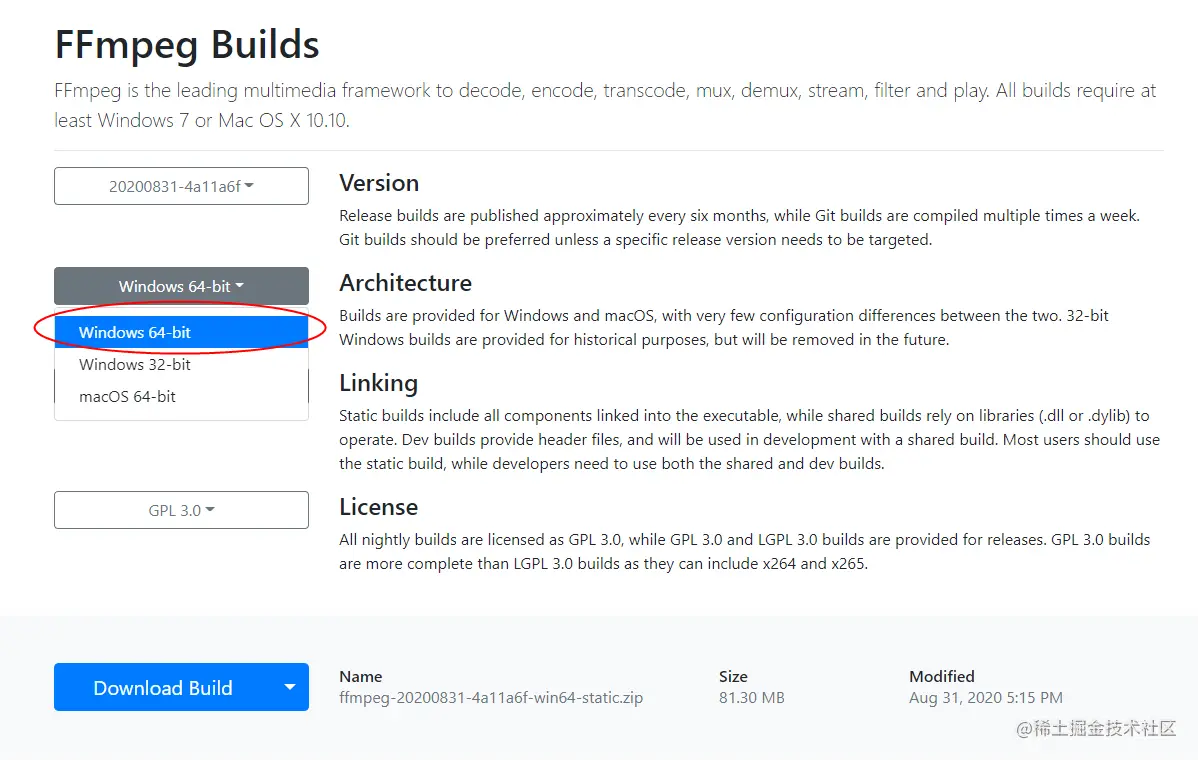The height and width of the screenshot is (760, 1198).
Task: Open the version dropdown 20200831-4a11a6f
Action: pos(181,186)
